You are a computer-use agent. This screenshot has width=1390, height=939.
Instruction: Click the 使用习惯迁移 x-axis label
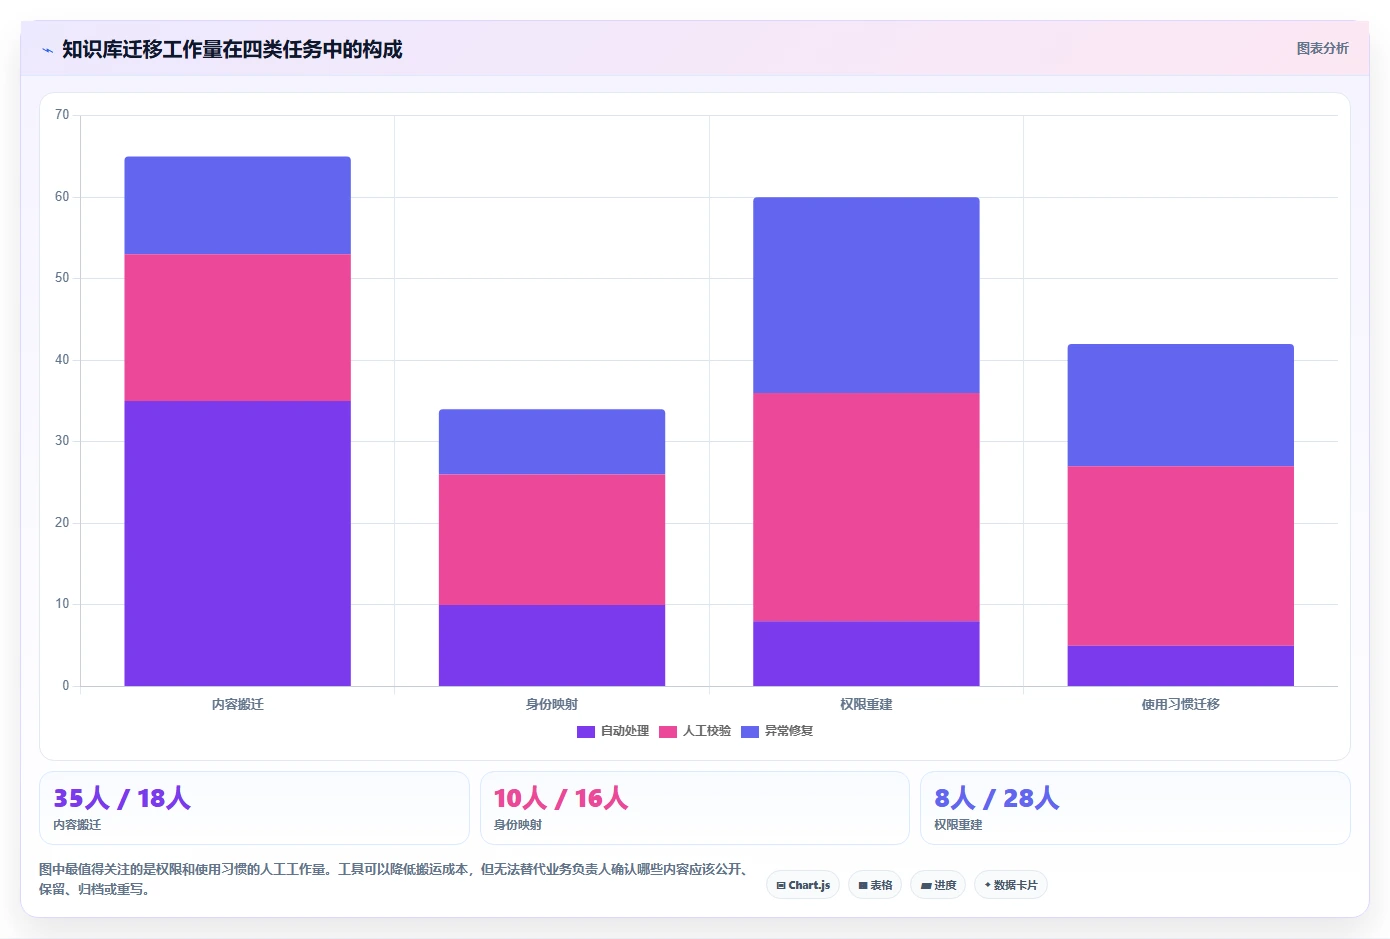coord(1181,704)
